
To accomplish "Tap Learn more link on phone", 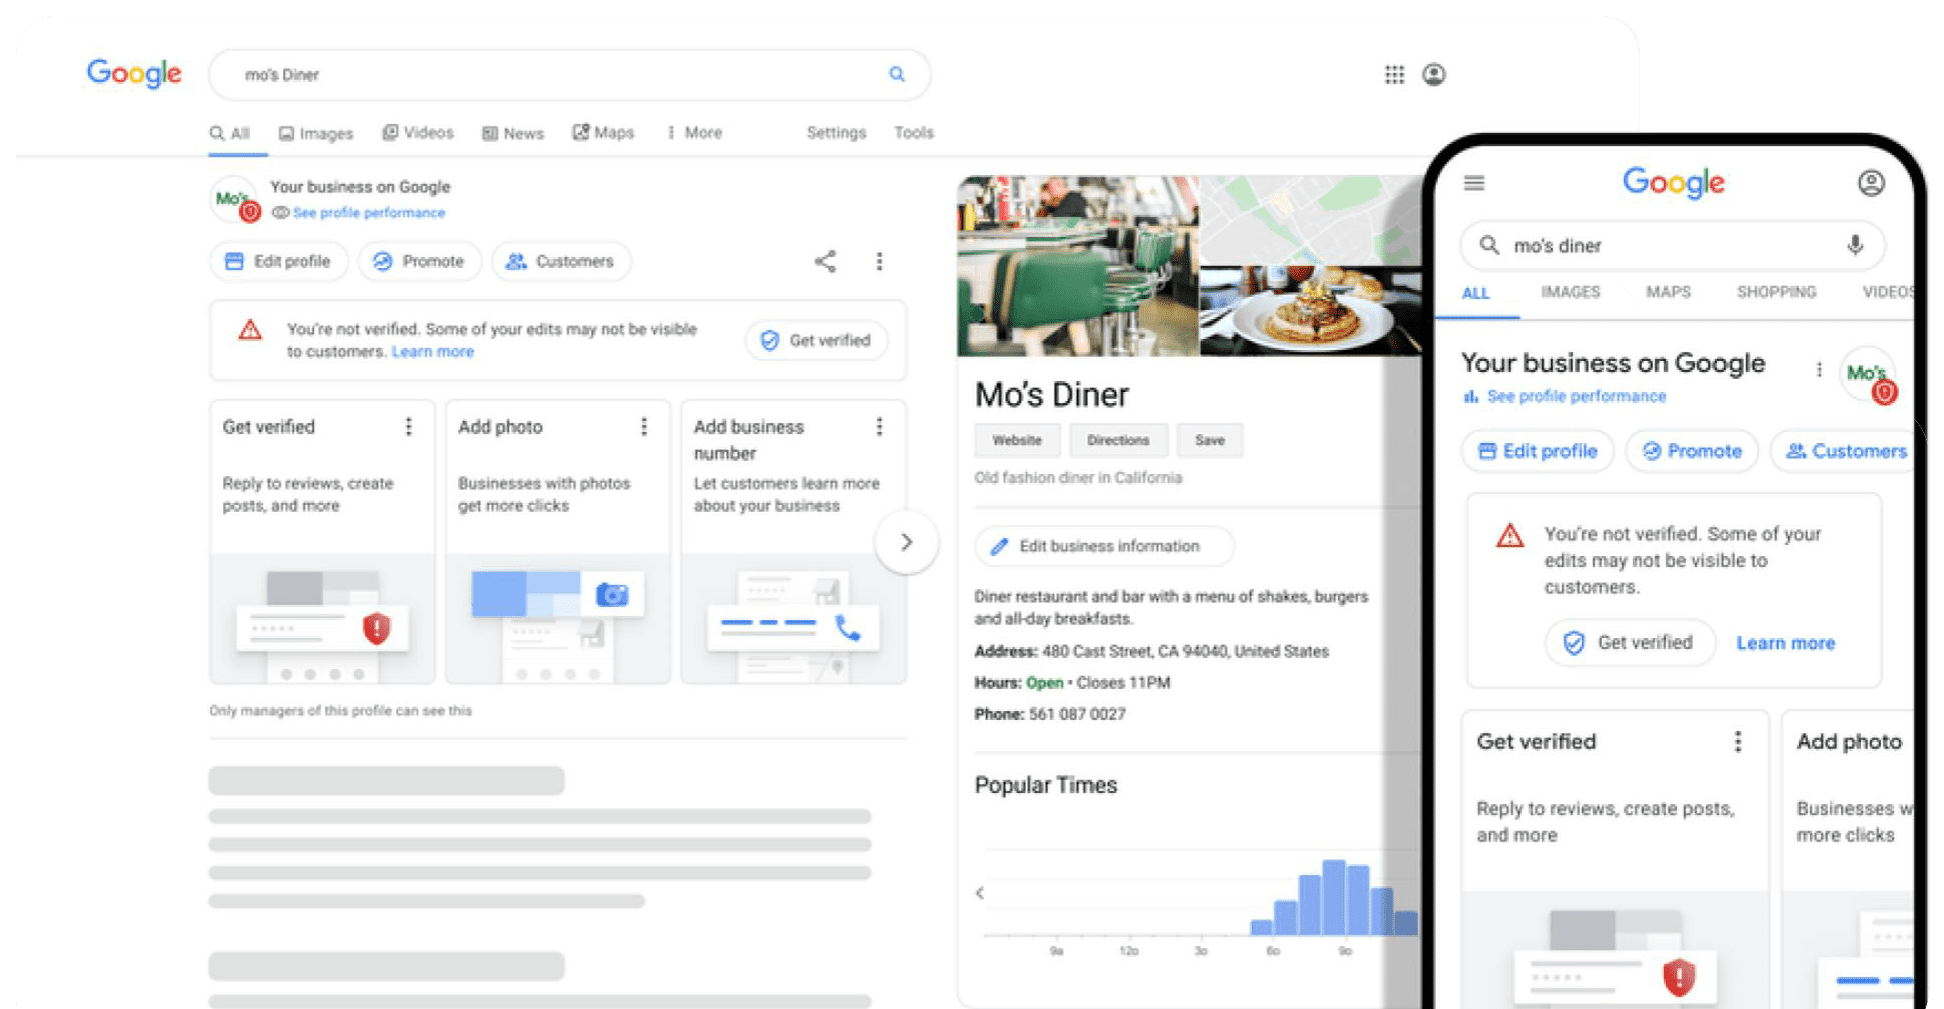I will (1785, 643).
